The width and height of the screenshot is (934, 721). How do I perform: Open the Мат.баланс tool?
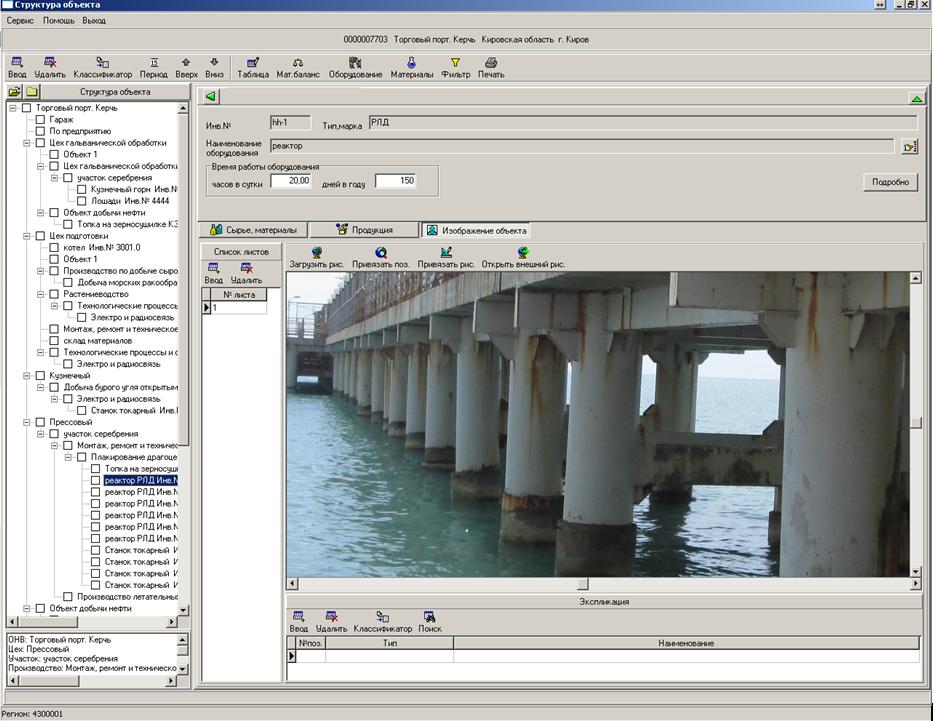(x=298, y=62)
